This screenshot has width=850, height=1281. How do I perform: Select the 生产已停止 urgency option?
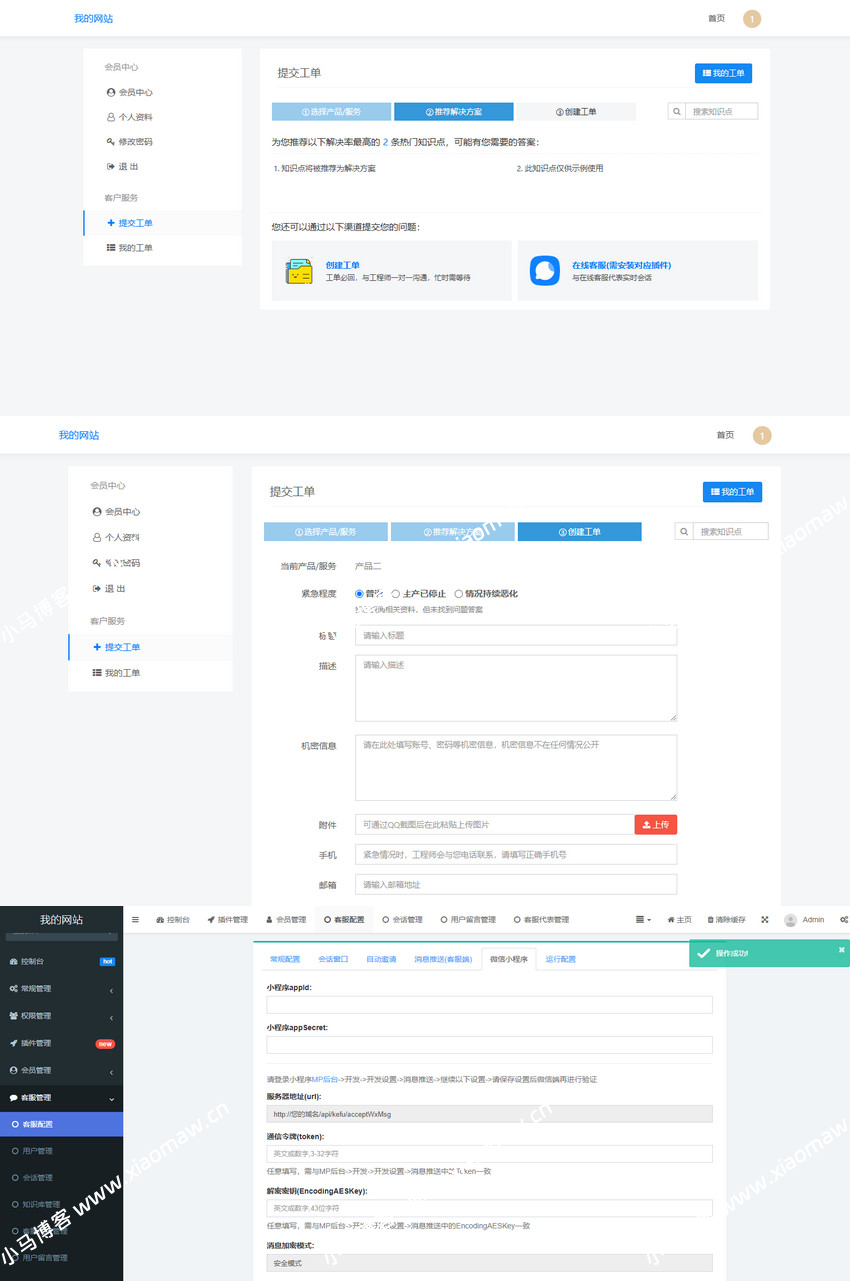coord(394,593)
